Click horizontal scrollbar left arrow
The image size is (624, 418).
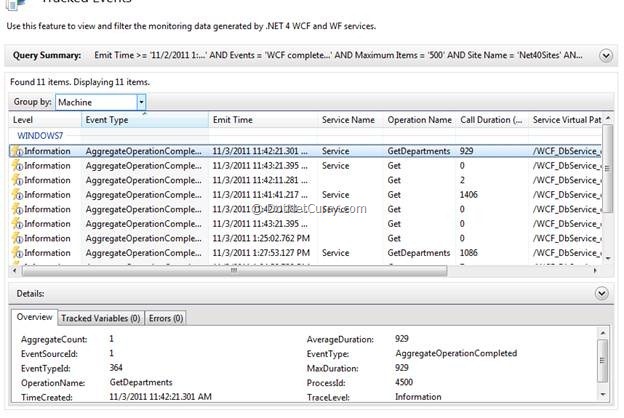pyautogui.click(x=15, y=271)
